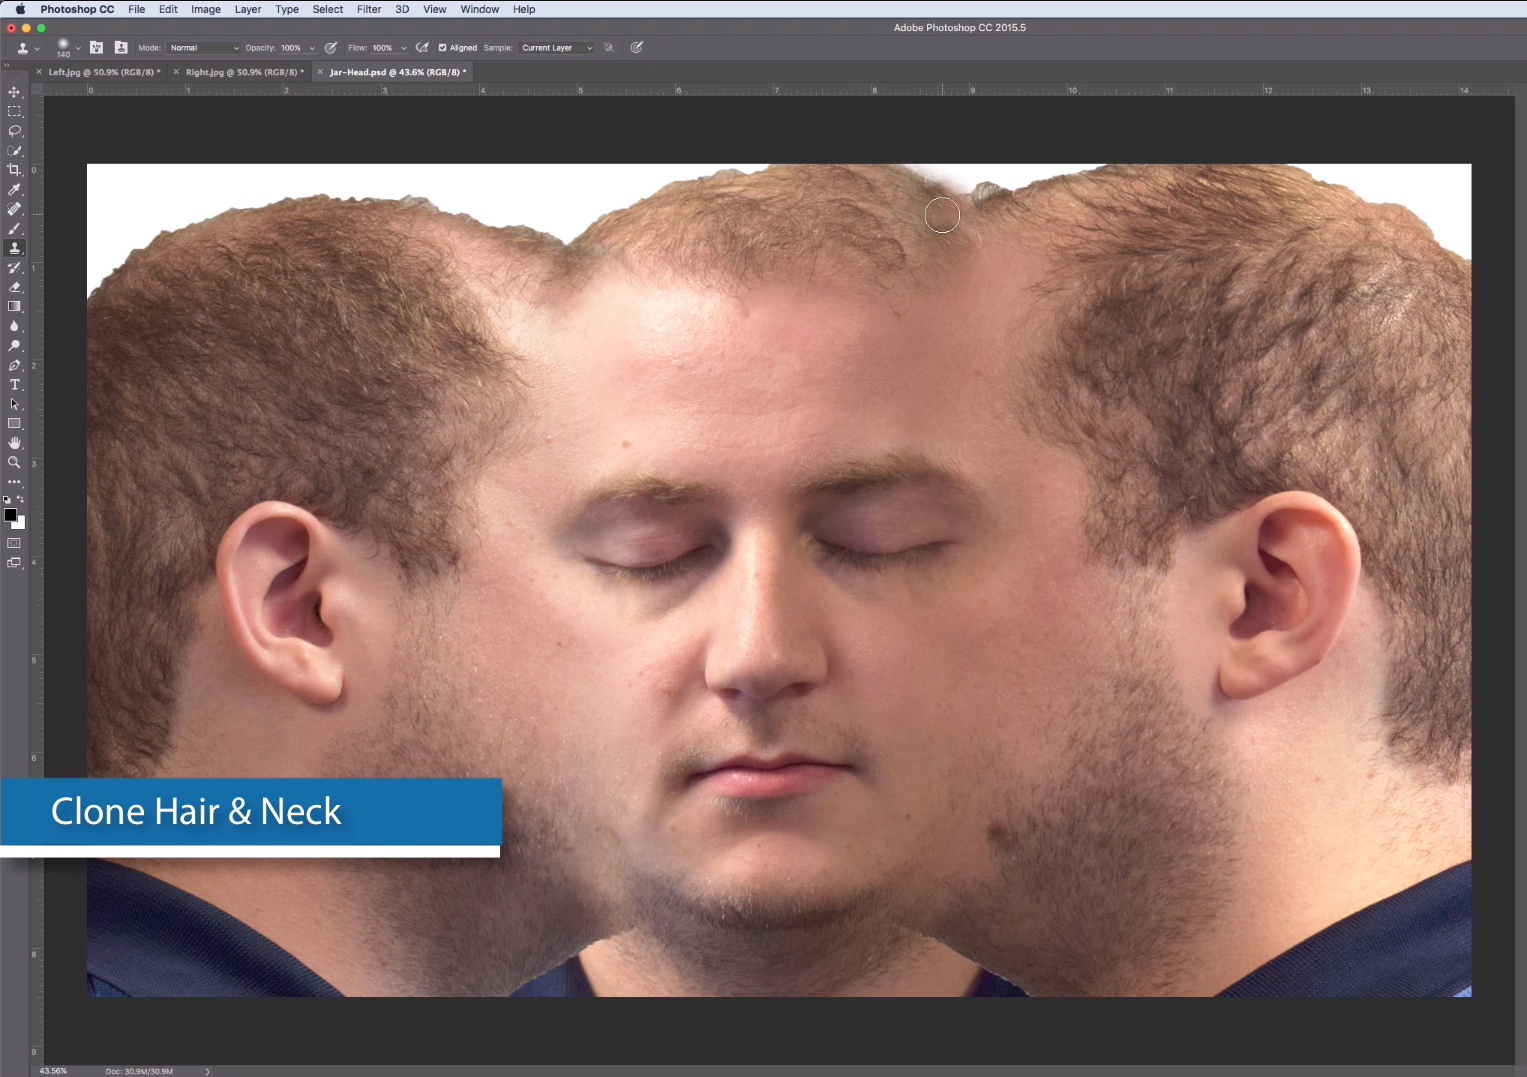Close the Right.jpg document tab
Screen dimensions: 1527x1077
click(x=174, y=71)
